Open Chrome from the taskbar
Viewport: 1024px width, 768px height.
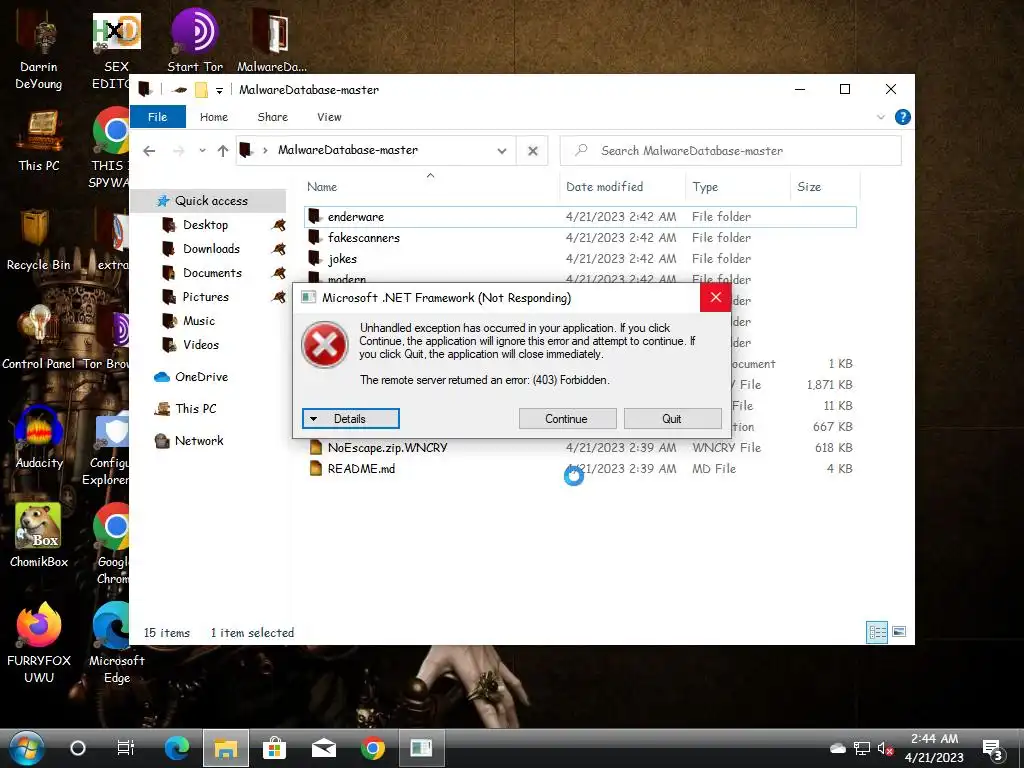373,748
